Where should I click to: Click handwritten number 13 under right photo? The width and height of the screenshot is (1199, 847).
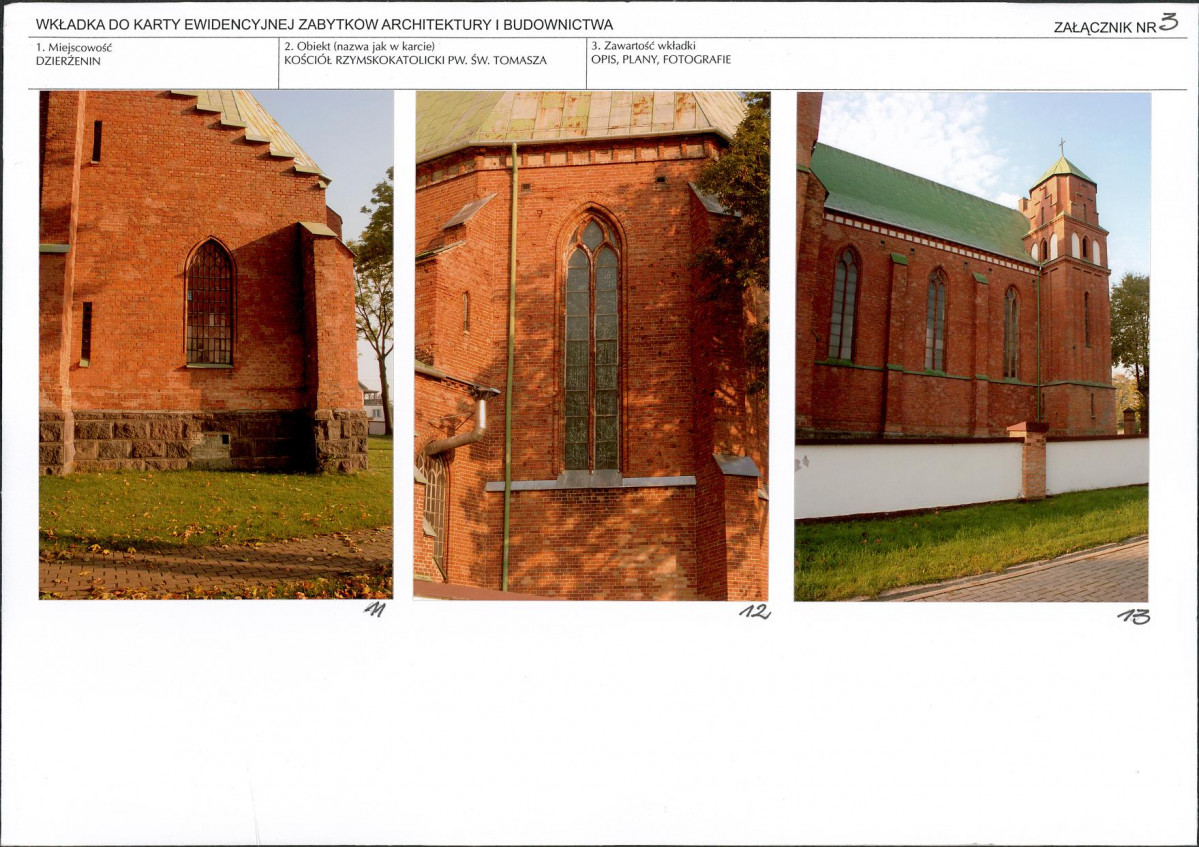click(1133, 616)
